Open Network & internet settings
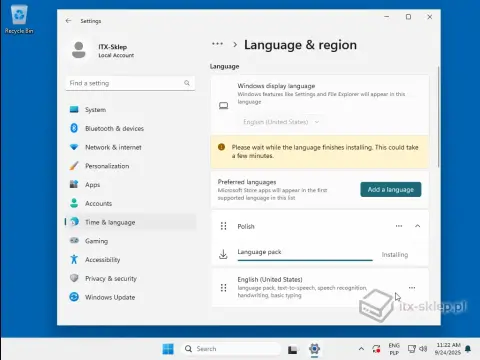The height and width of the screenshot is (360, 480). [x=130, y=147]
